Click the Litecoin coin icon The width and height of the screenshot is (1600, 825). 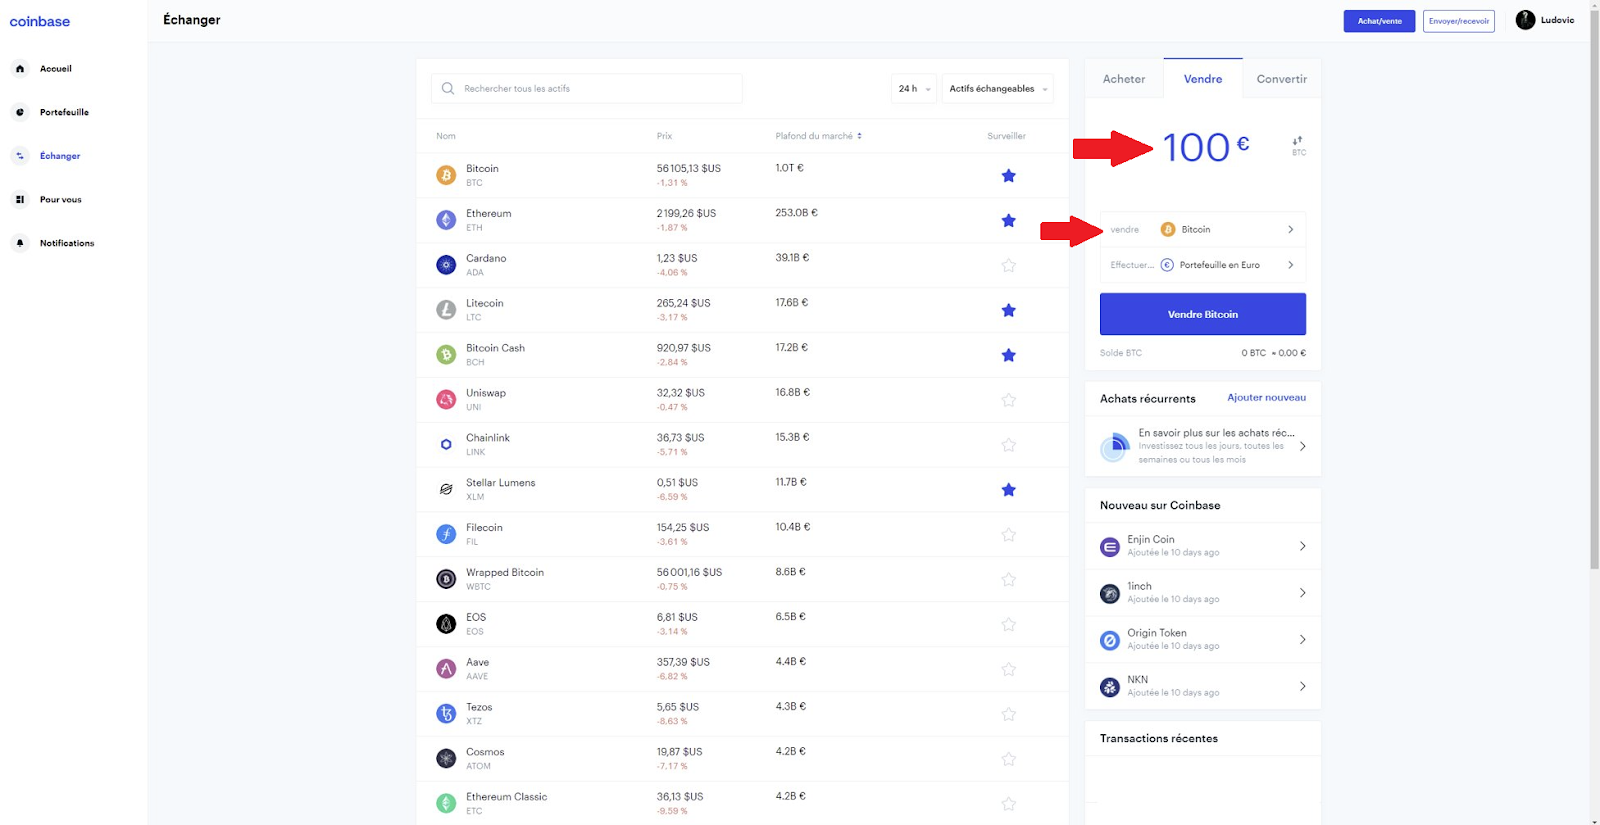446,310
